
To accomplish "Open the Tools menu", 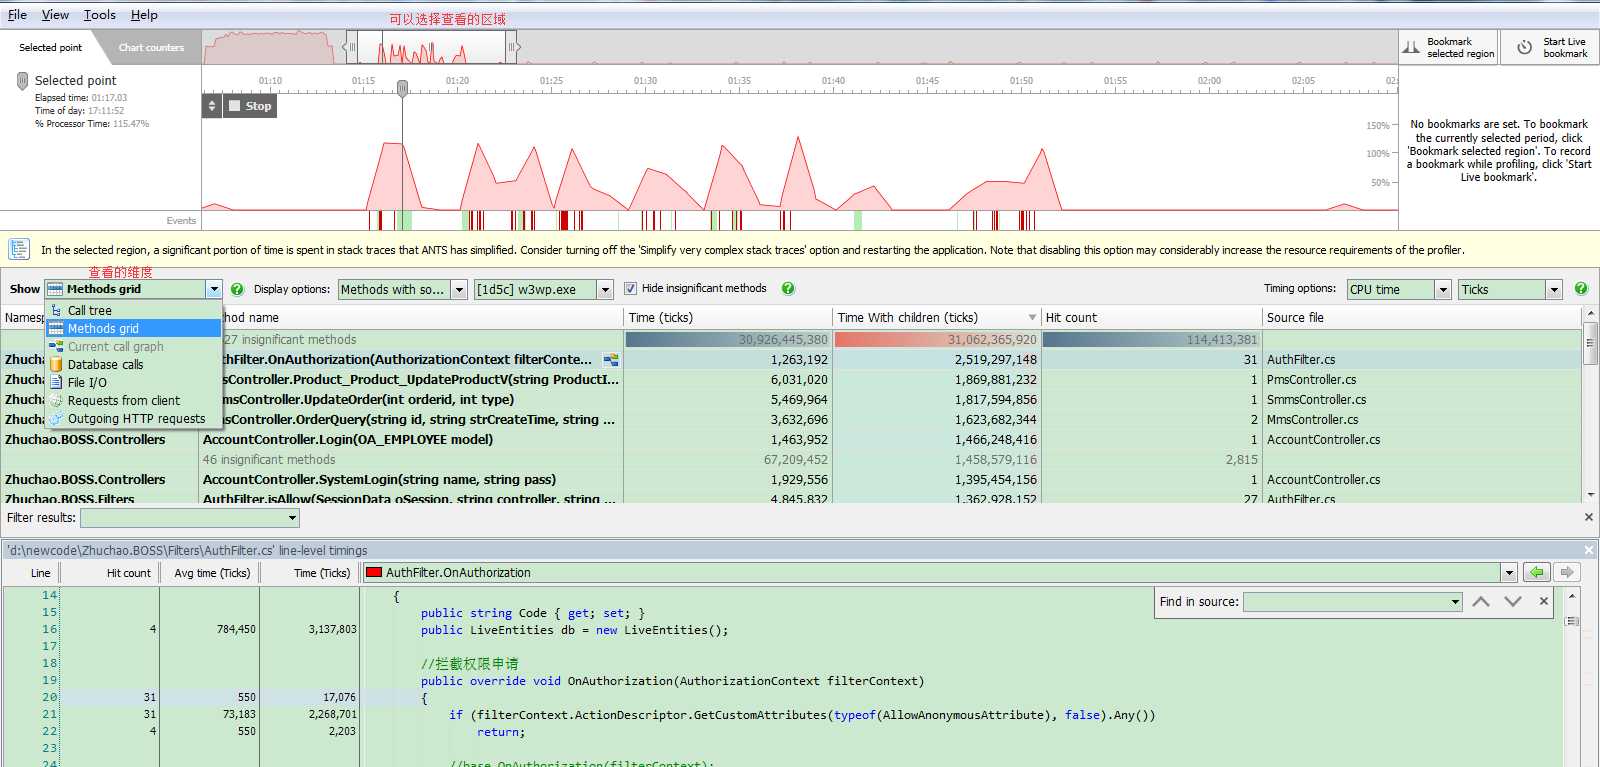I will click(99, 15).
